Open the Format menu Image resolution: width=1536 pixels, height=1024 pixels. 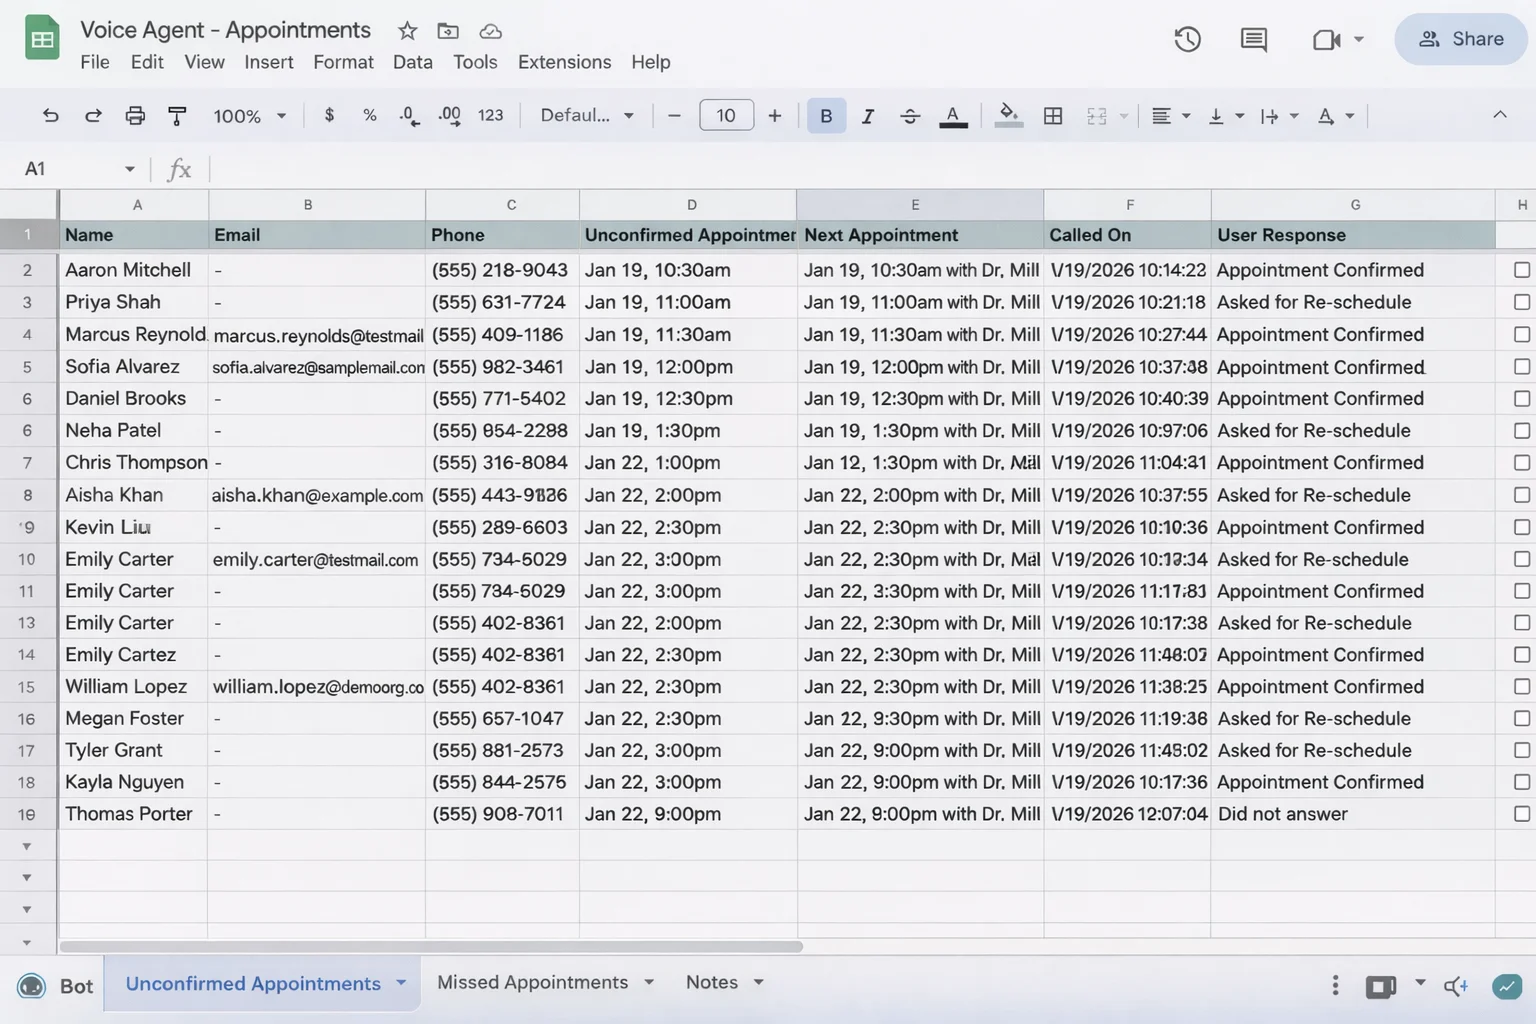click(343, 62)
